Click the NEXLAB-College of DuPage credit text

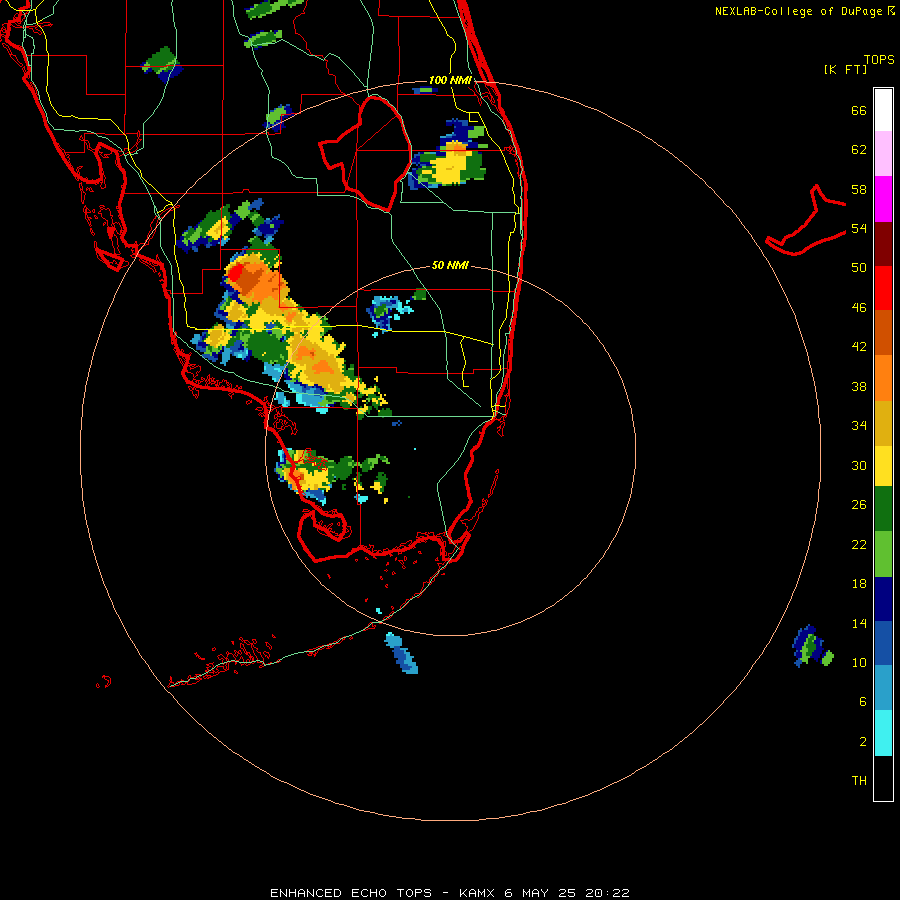[798, 11]
